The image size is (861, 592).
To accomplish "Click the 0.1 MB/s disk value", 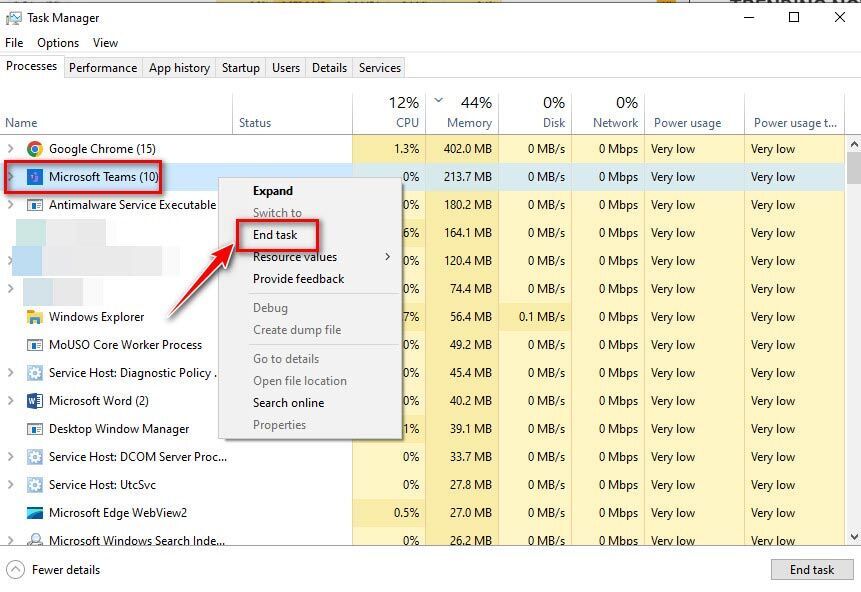I will tap(542, 317).
